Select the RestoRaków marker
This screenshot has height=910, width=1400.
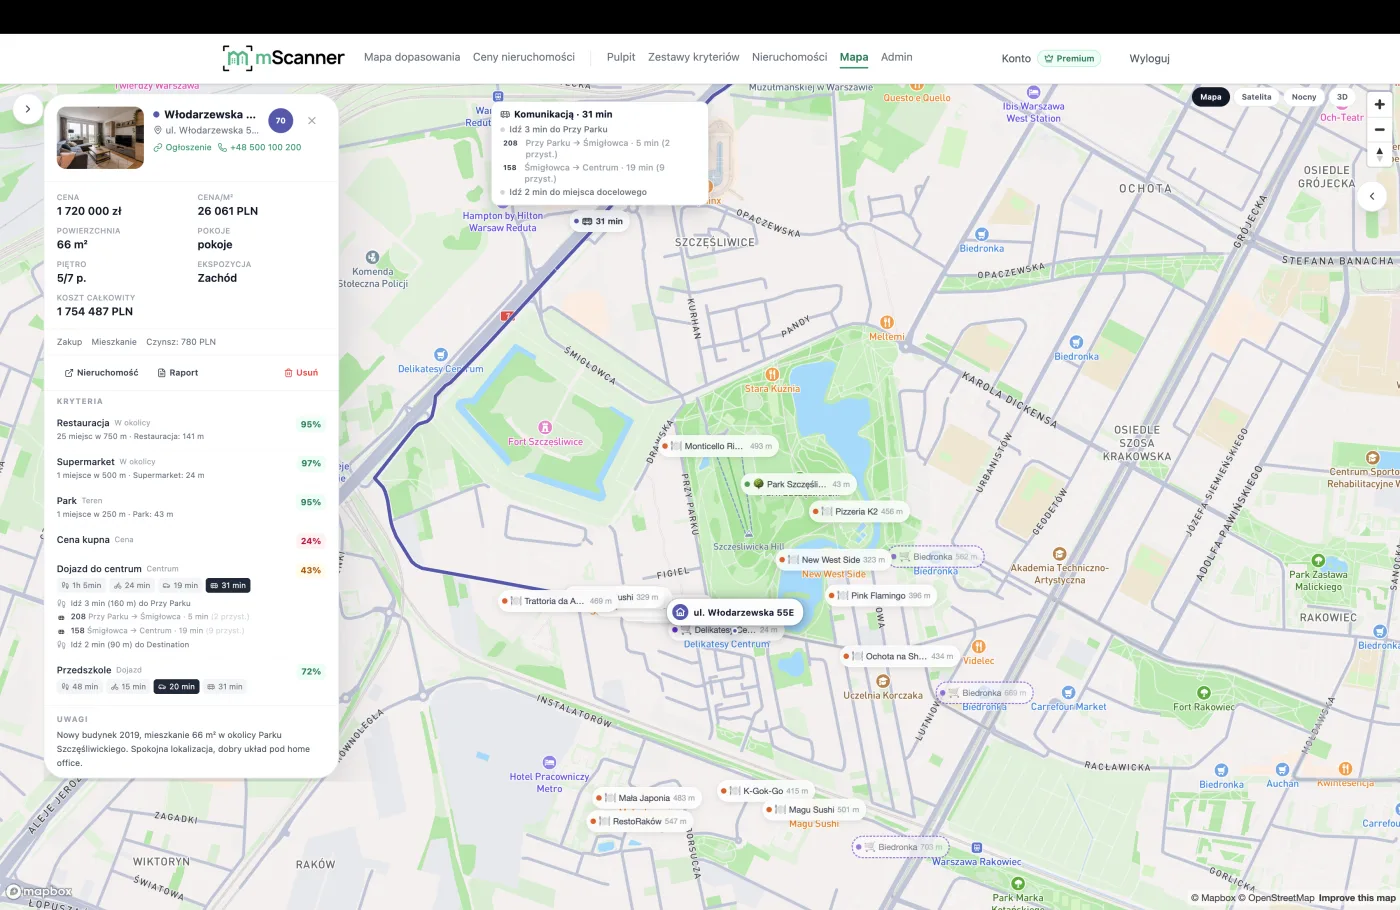[x=640, y=821]
